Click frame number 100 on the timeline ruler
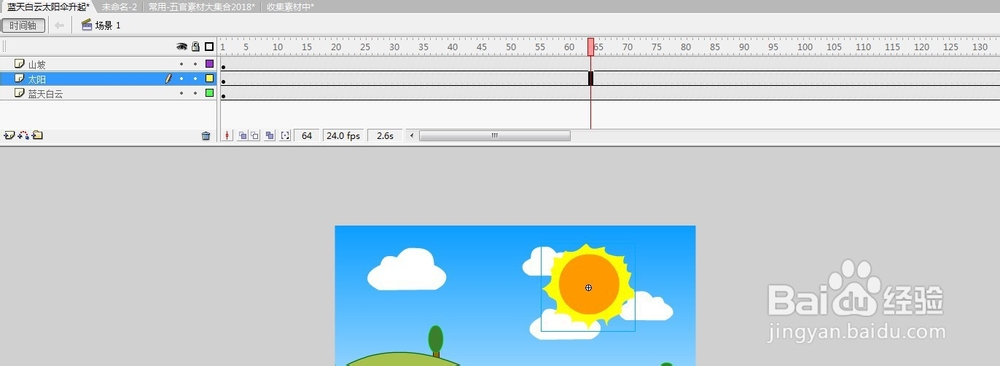The image size is (1000, 366). tap(805, 47)
